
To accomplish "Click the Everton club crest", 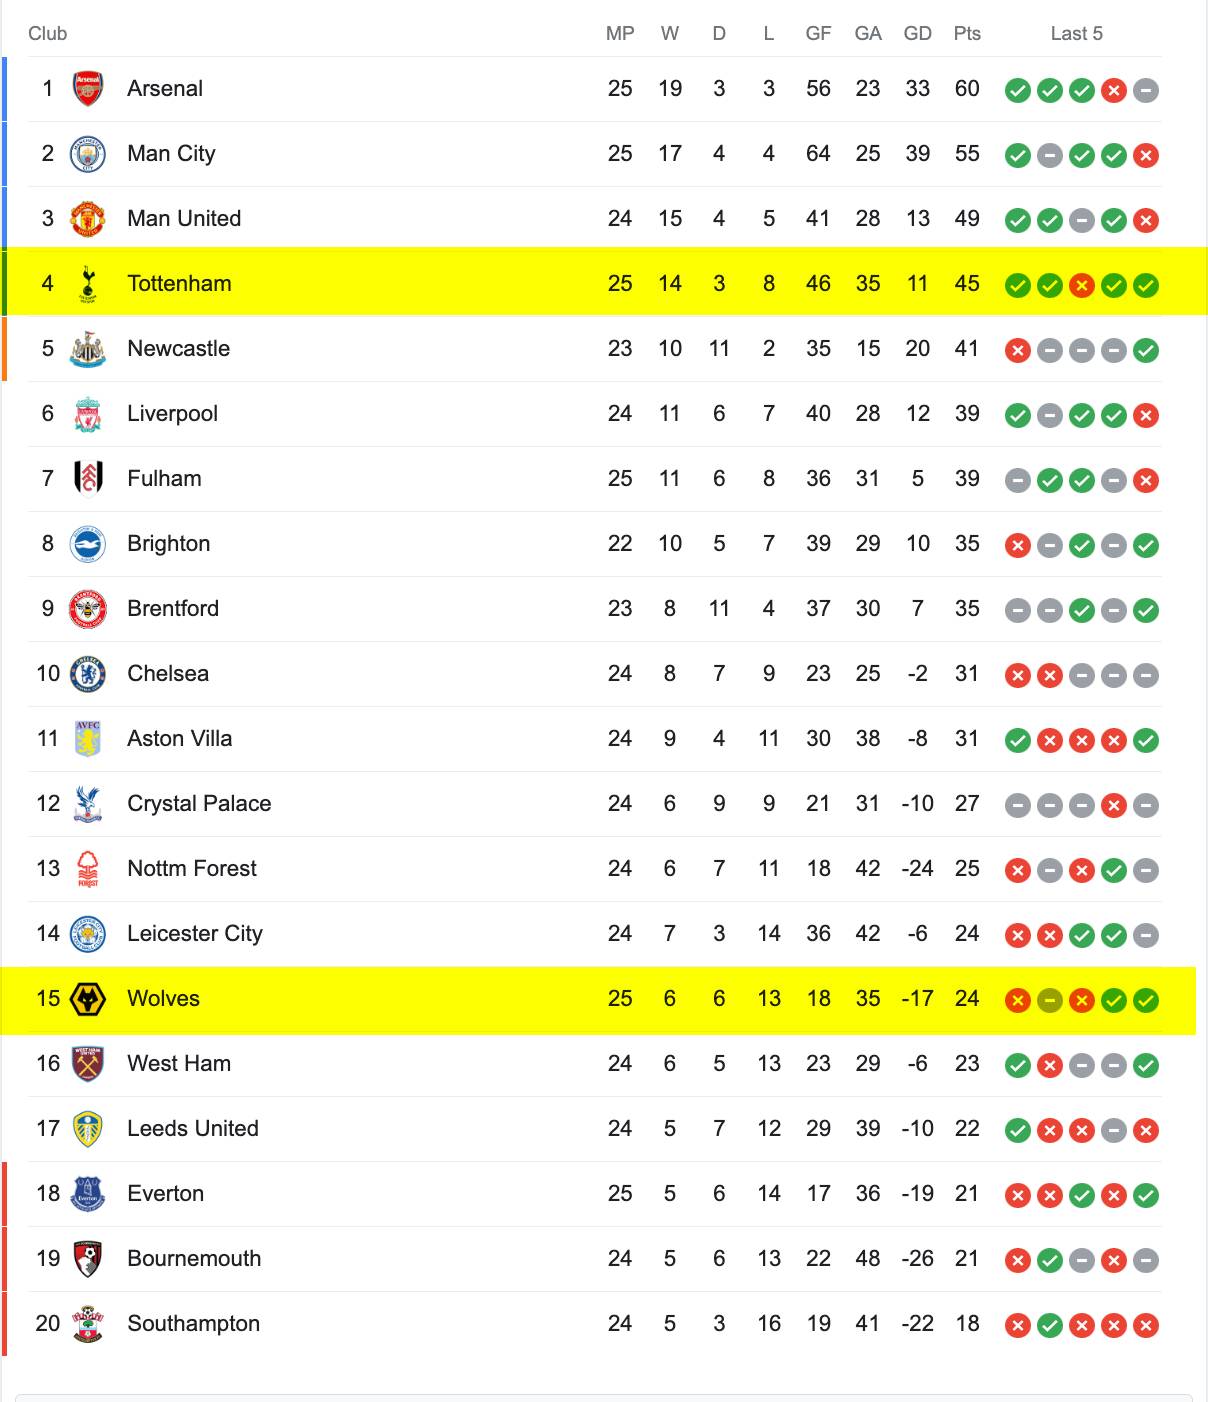I will pyautogui.click(x=88, y=1194).
